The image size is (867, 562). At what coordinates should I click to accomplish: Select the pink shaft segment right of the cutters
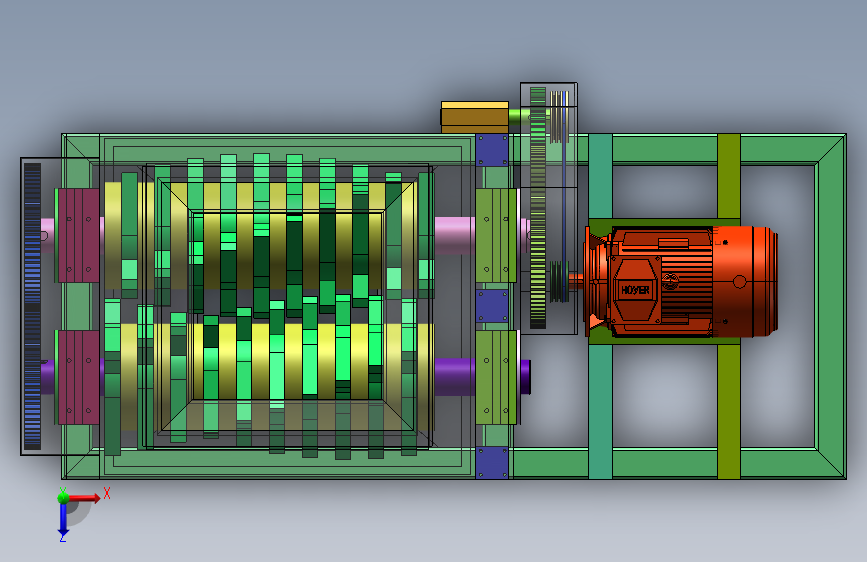pos(455,235)
